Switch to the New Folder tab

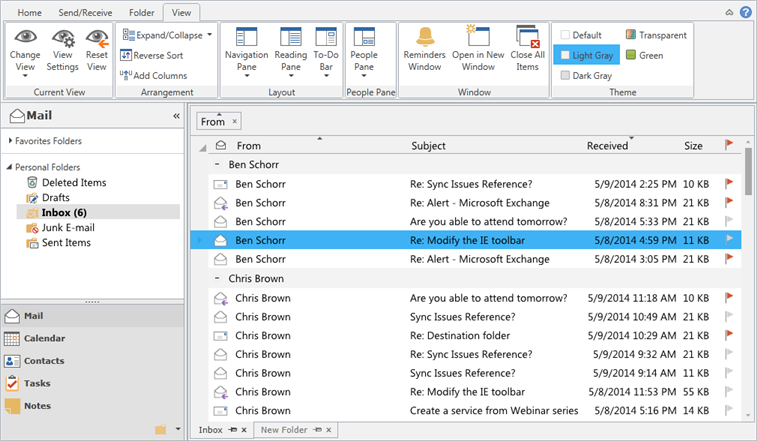pos(283,430)
